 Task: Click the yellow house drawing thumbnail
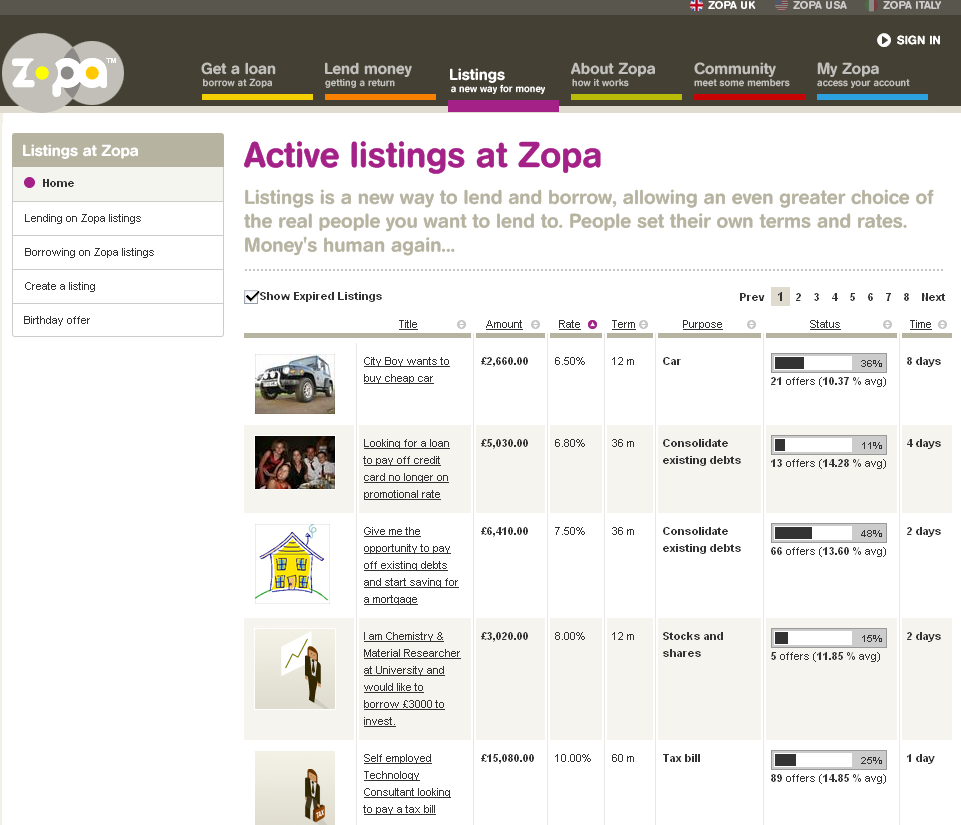(x=292, y=564)
